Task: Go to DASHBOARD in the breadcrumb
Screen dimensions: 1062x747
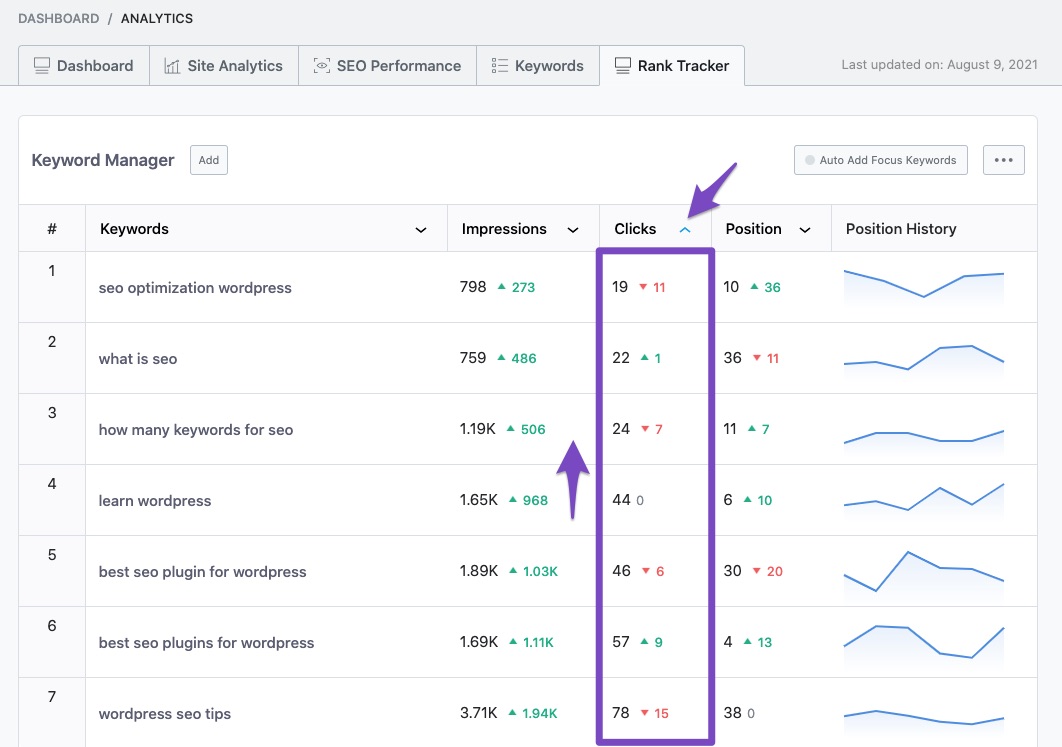Action: 58,18
